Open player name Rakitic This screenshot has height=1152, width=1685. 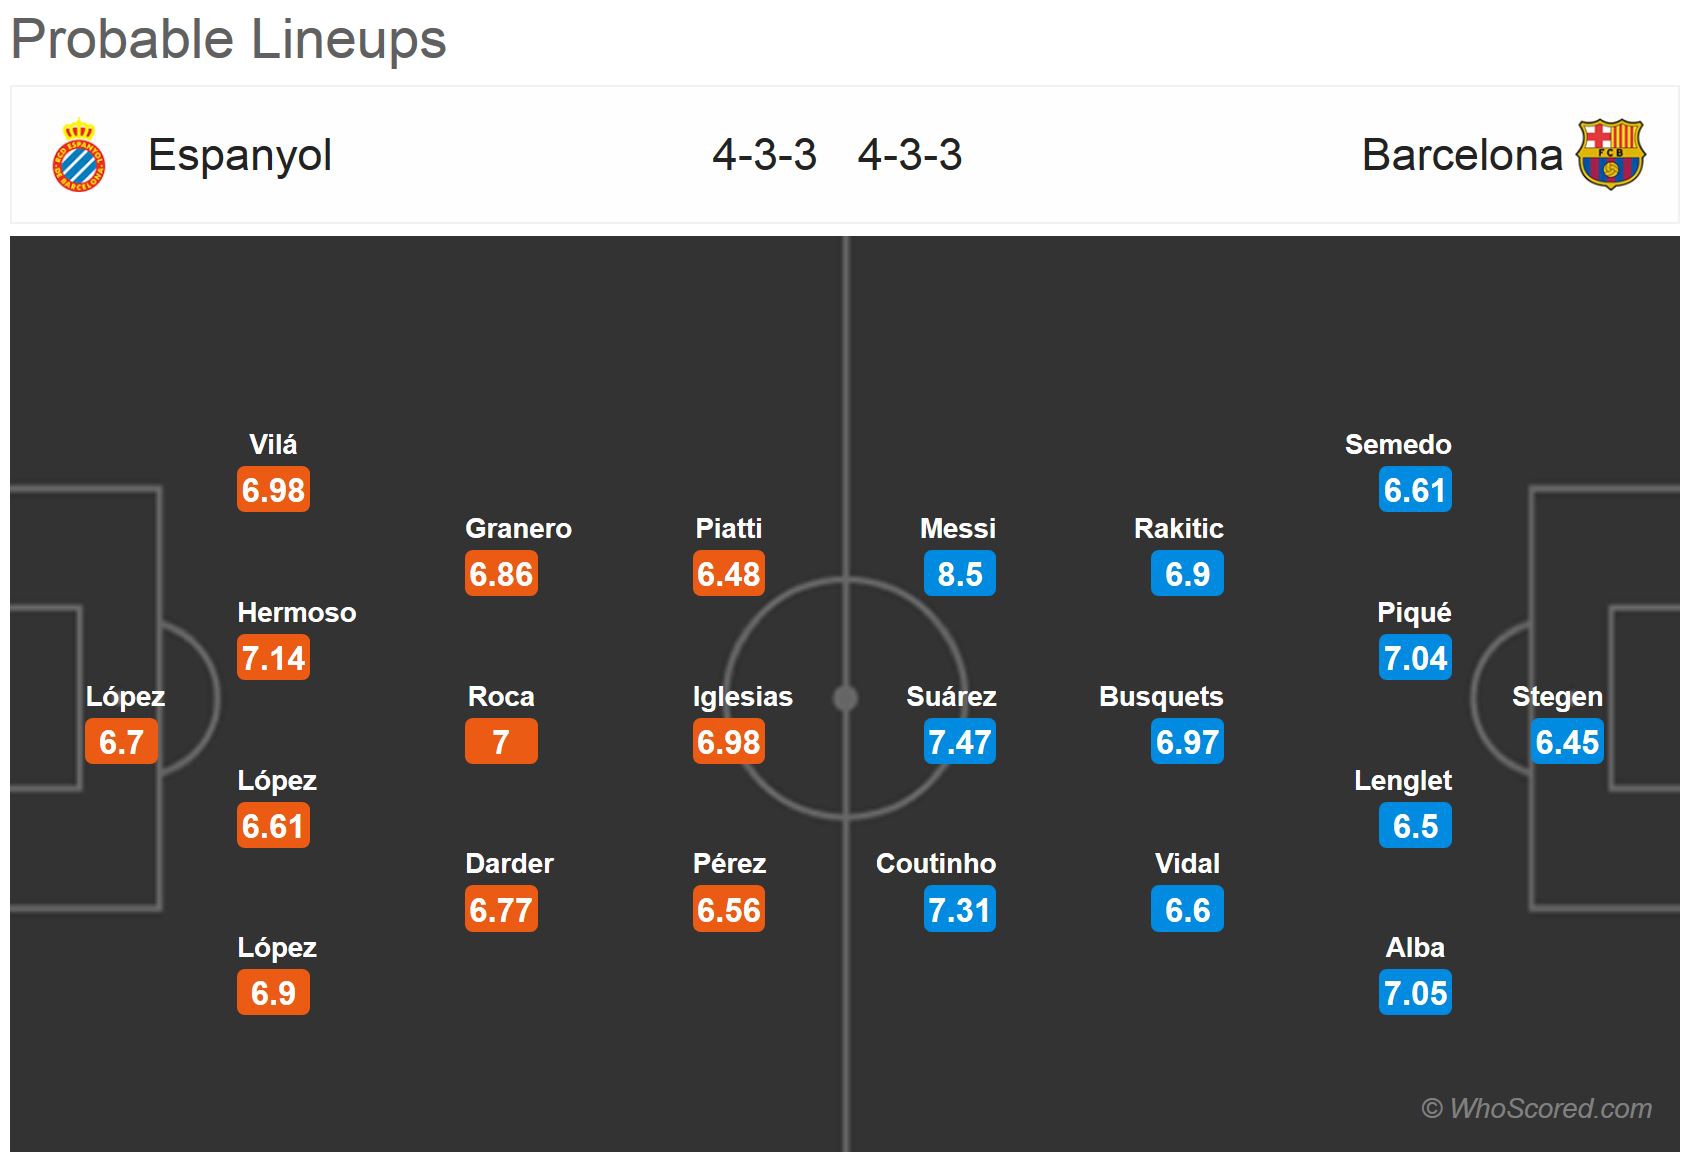pos(1178,528)
